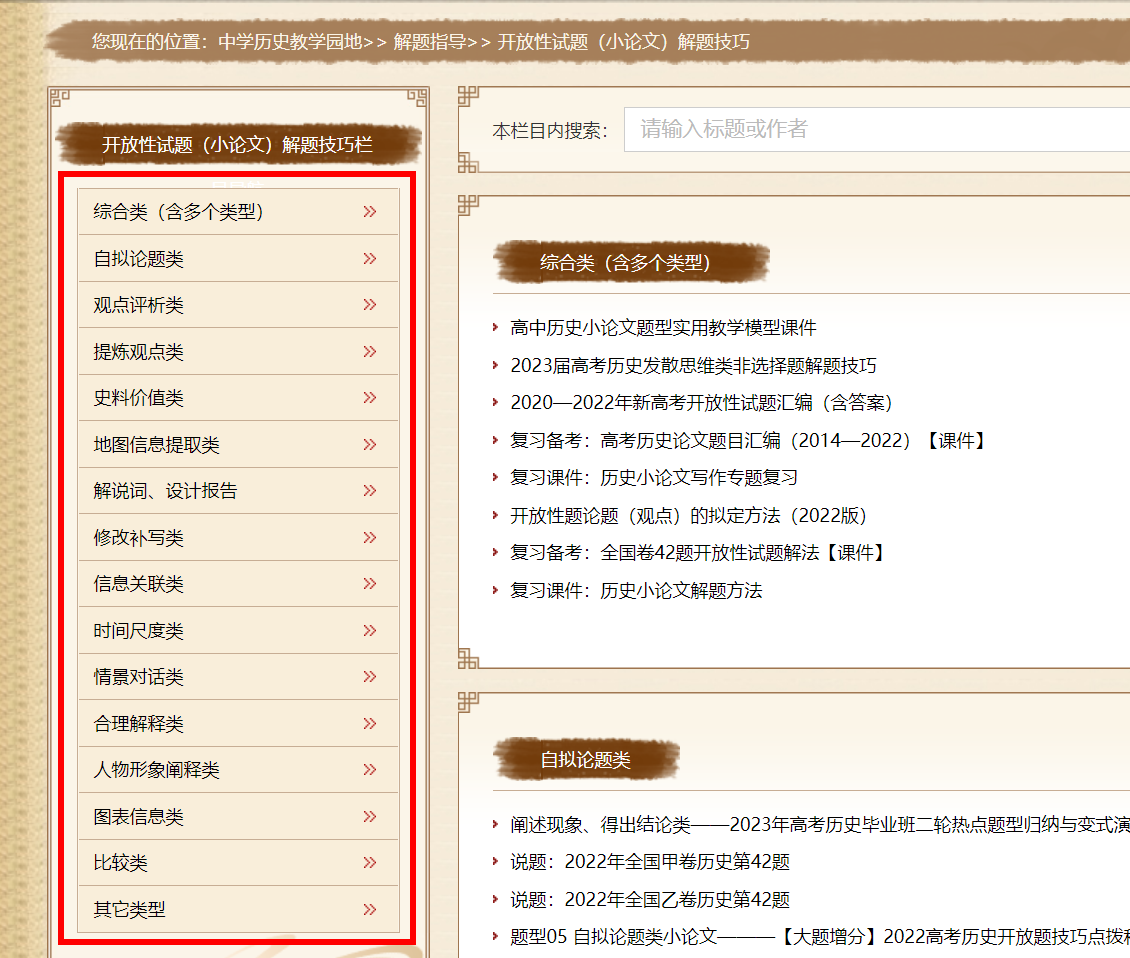Select 解说词、设计报告 in the sidebar

[166, 491]
